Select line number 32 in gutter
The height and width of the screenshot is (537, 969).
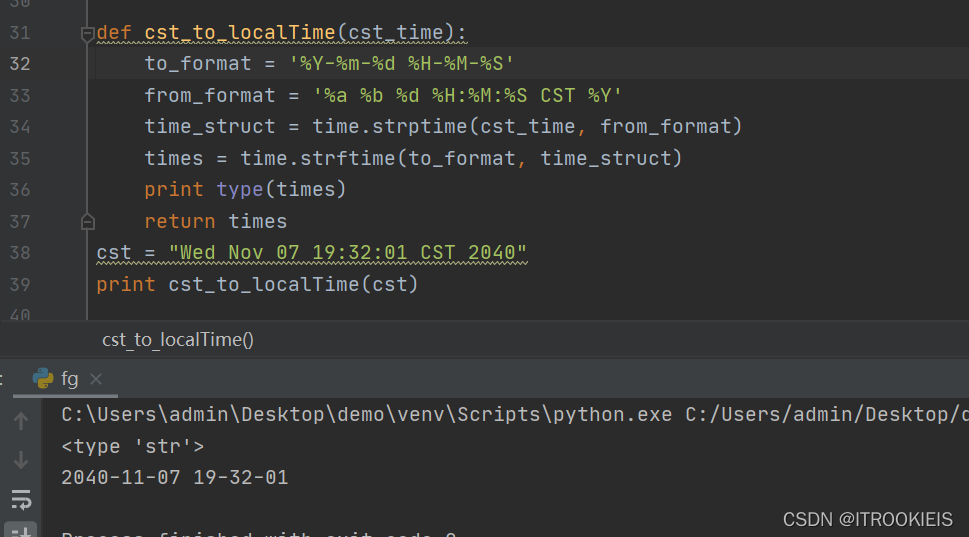pyautogui.click(x=20, y=64)
